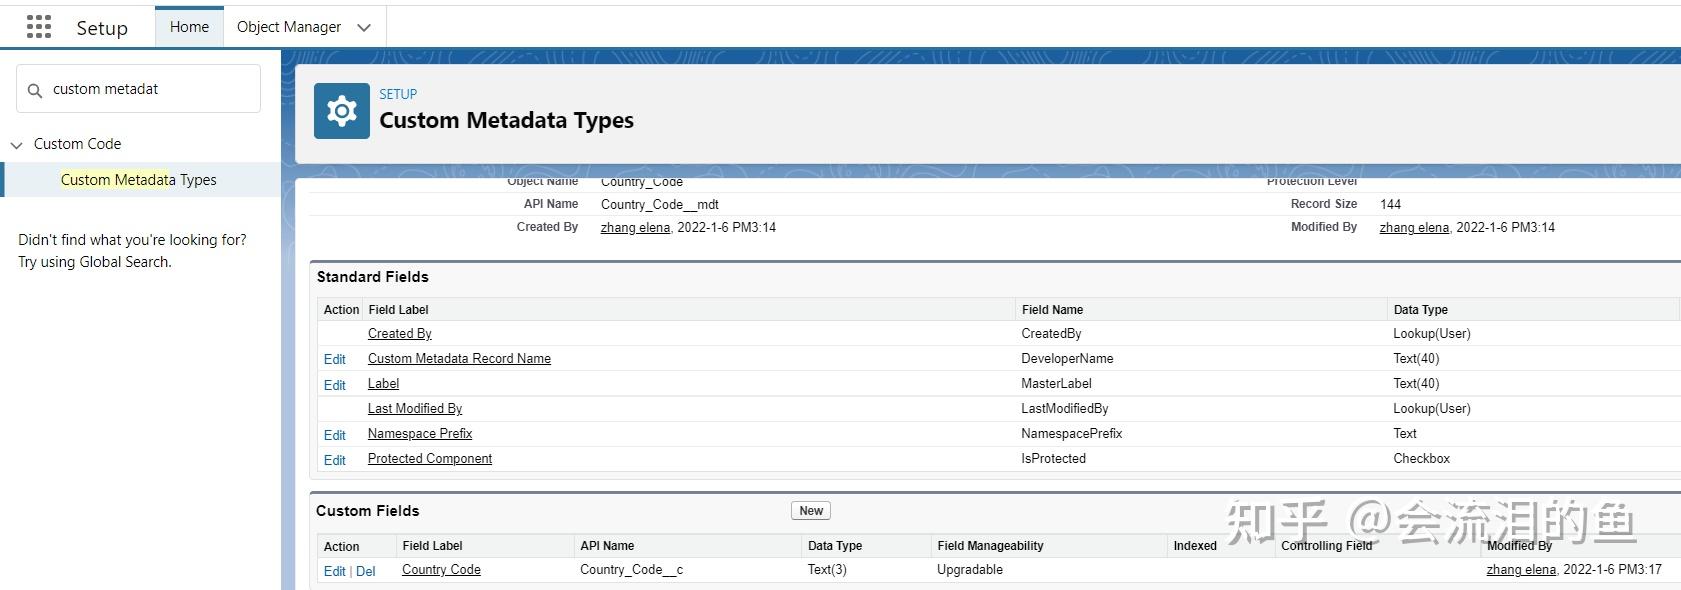Click the Controlling Field column header
Image resolution: width=1681 pixels, height=590 pixels.
click(x=1327, y=546)
